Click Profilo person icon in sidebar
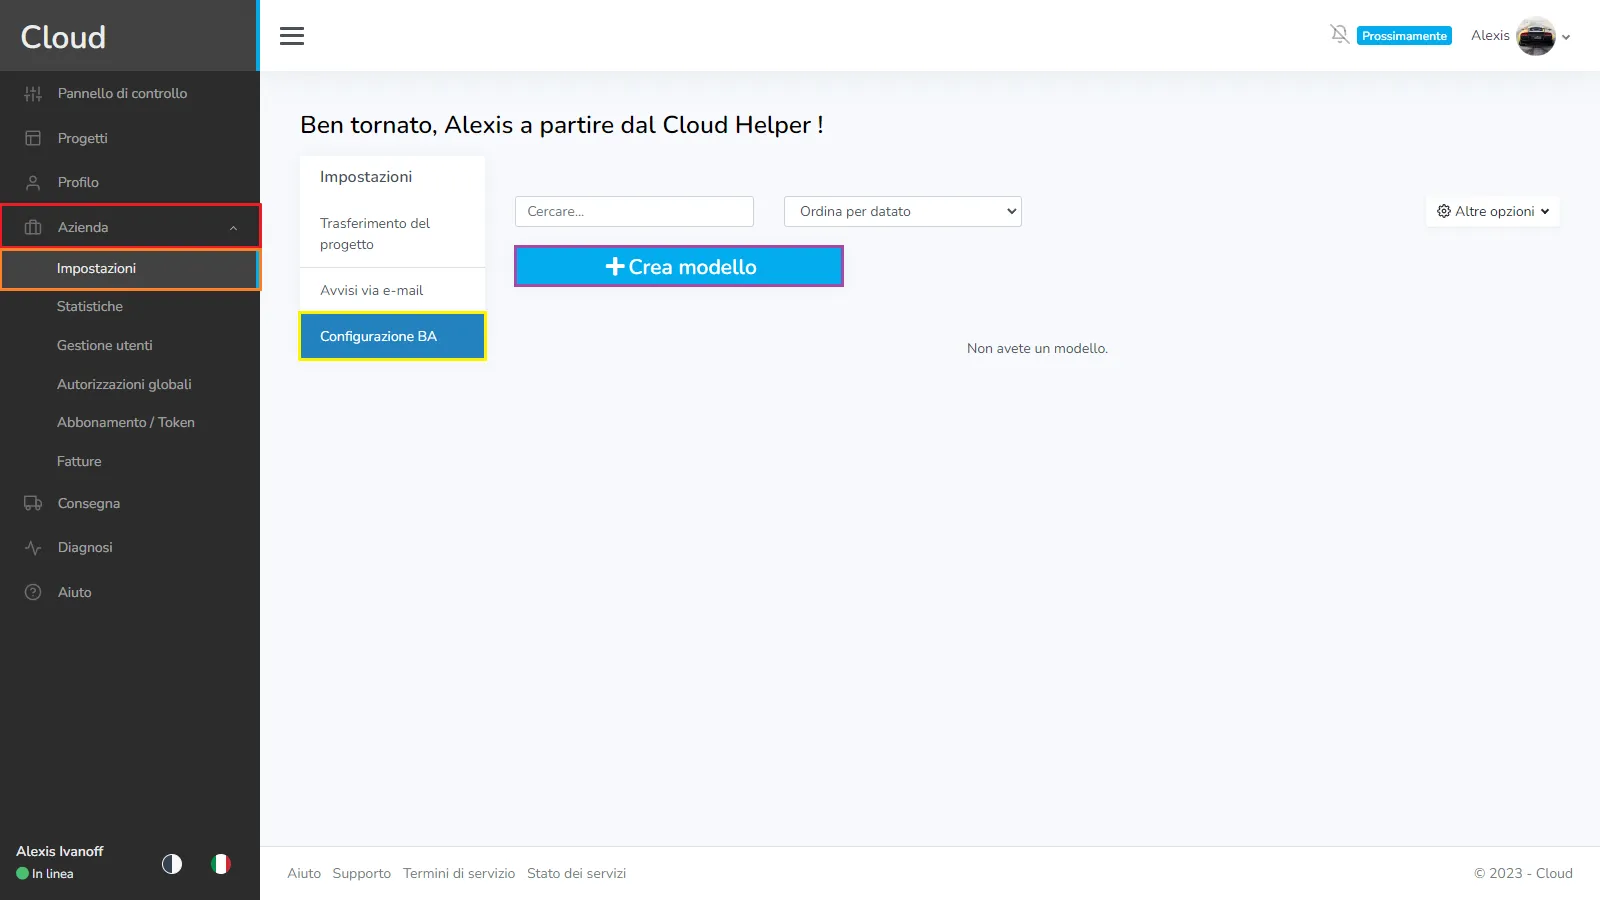Viewport: 1600px width, 900px height. click(x=33, y=182)
